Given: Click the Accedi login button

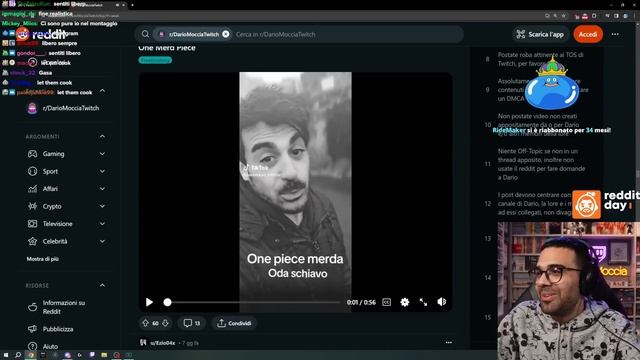Looking at the screenshot, I should click(588, 34).
